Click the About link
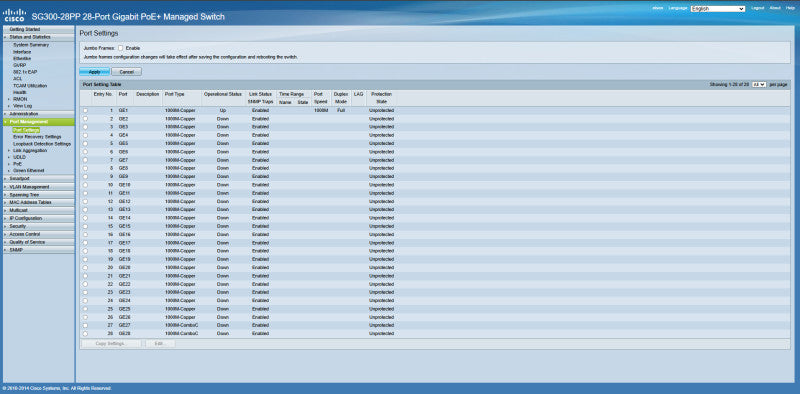The height and width of the screenshot is (394, 800). coord(774,8)
